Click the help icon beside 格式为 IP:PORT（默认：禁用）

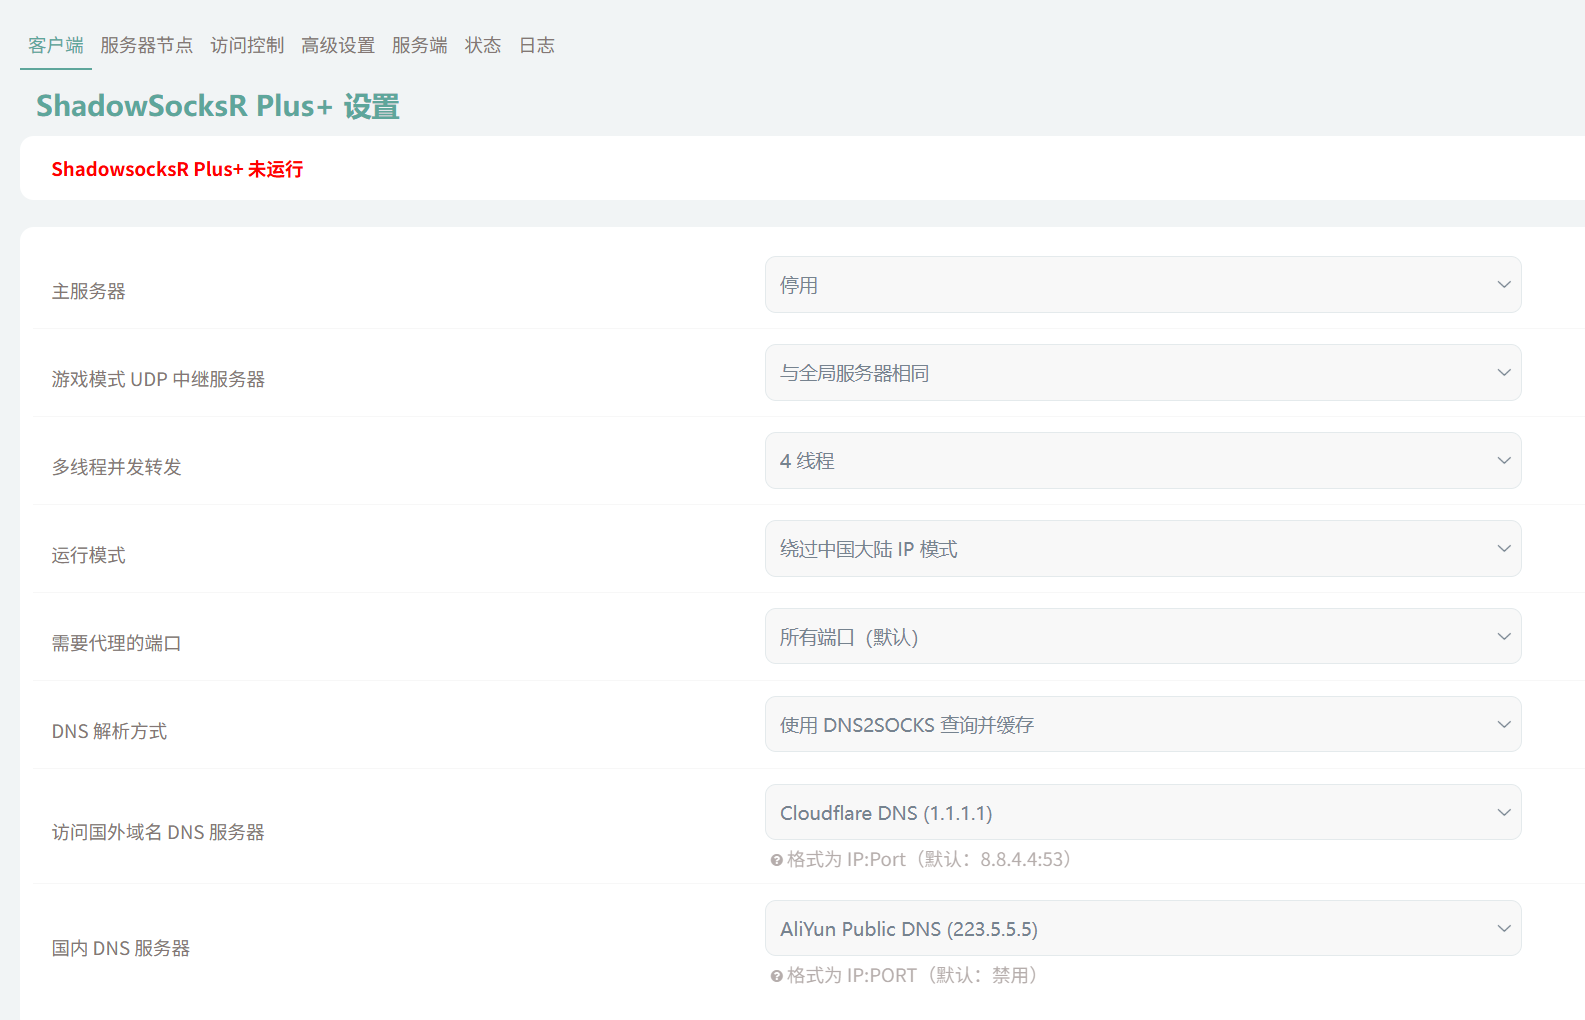[776, 976]
